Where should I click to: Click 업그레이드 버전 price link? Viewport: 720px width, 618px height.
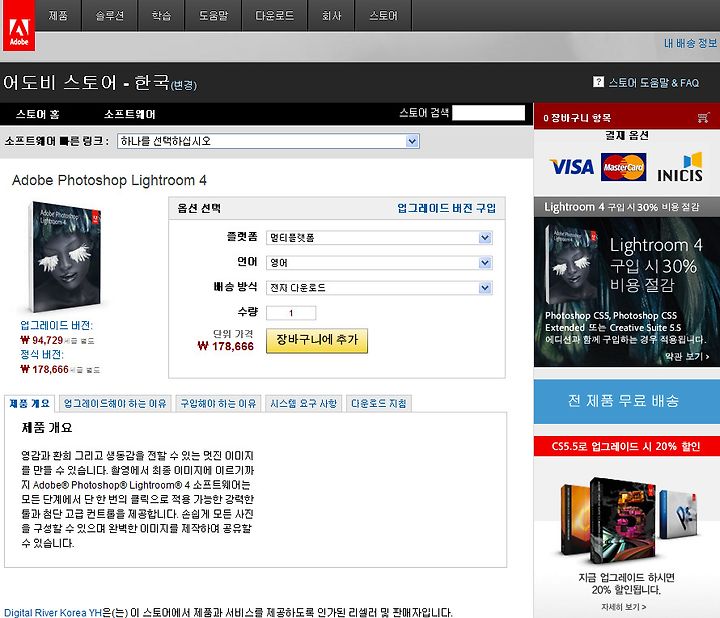[x=56, y=326]
